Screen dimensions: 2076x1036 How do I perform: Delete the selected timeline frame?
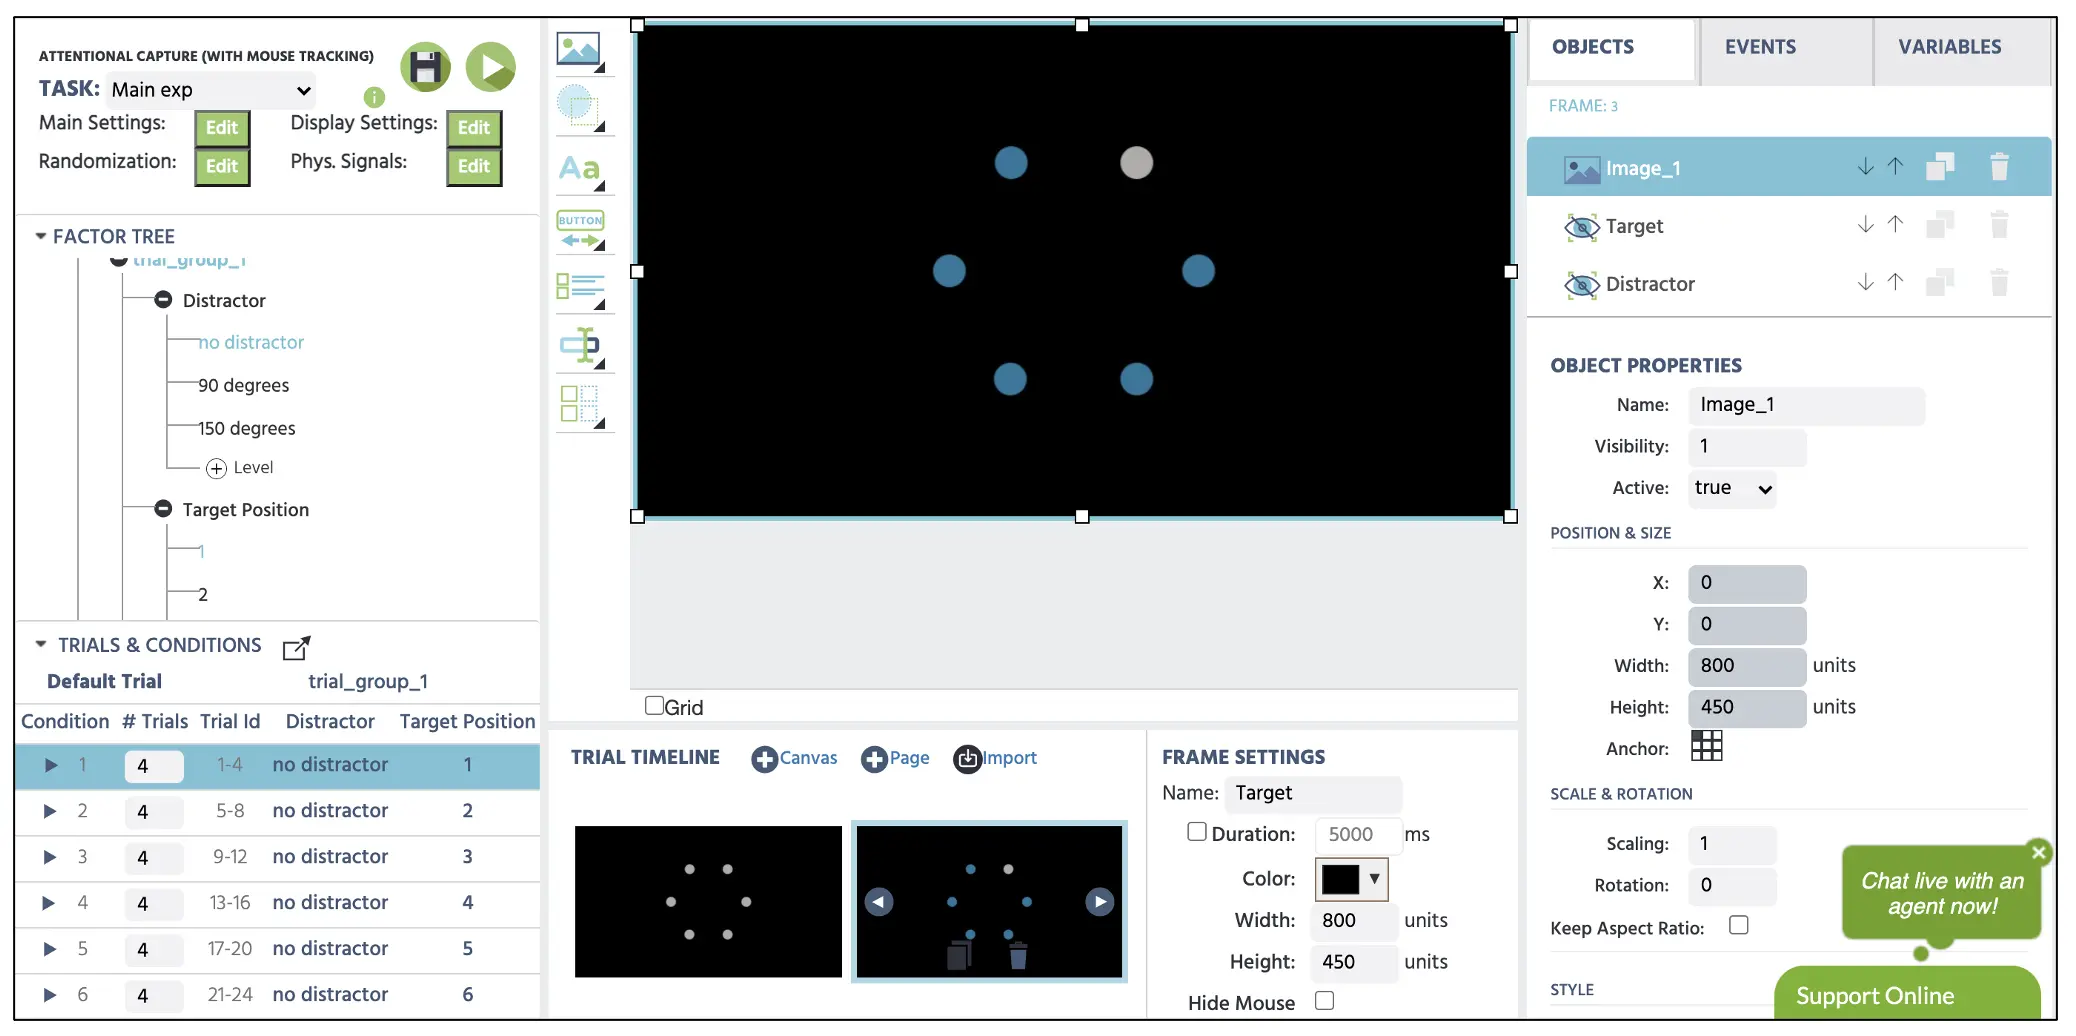[1018, 956]
